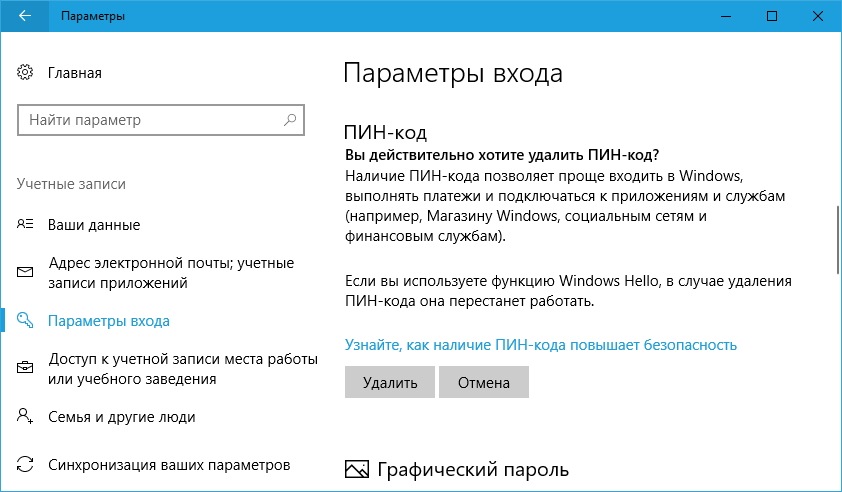Minimize the Параметры window

tap(725, 16)
